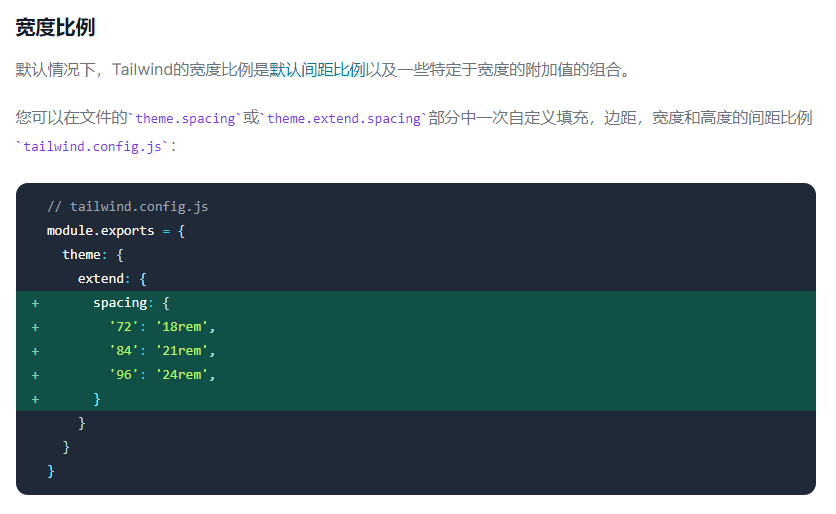This screenshot has width=836, height=514.
Task: Click the plus marker beside '96' line
Action: click(x=35, y=375)
